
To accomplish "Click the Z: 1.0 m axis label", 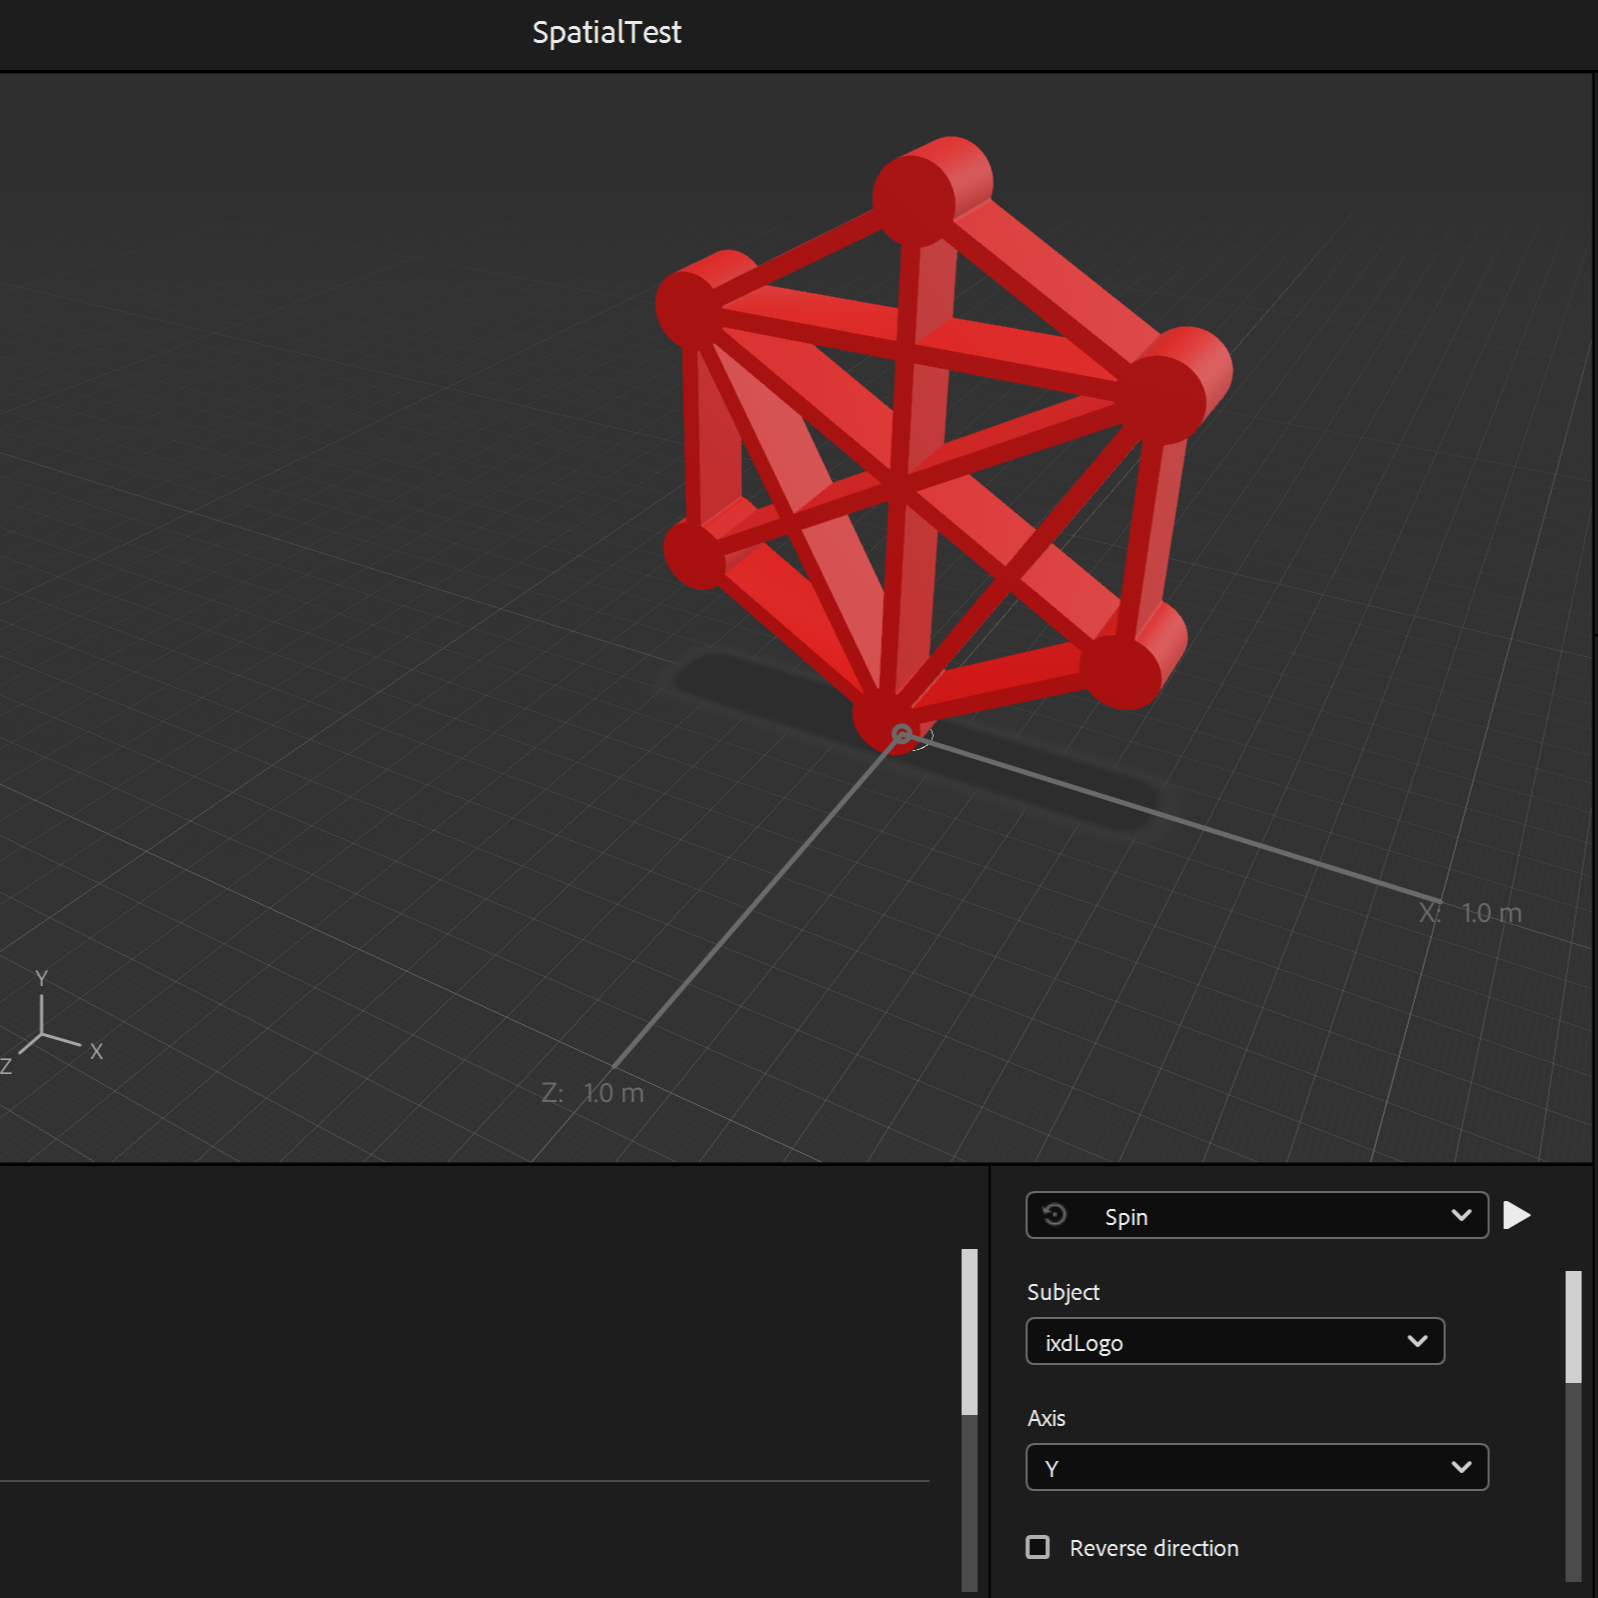I will pyautogui.click(x=593, y=1093).
